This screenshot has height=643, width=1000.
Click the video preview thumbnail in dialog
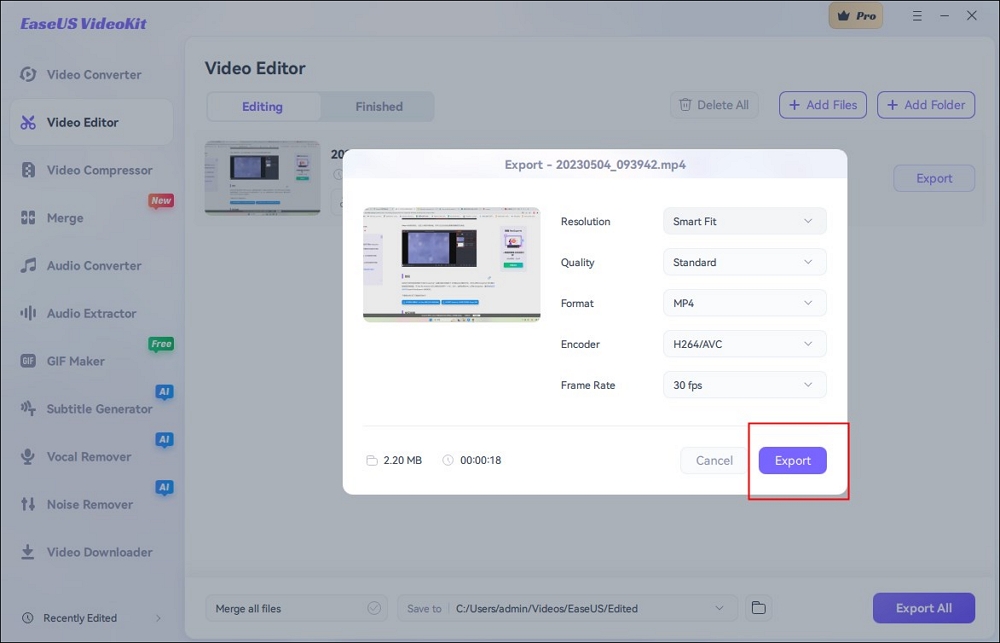tap(451, 264)
